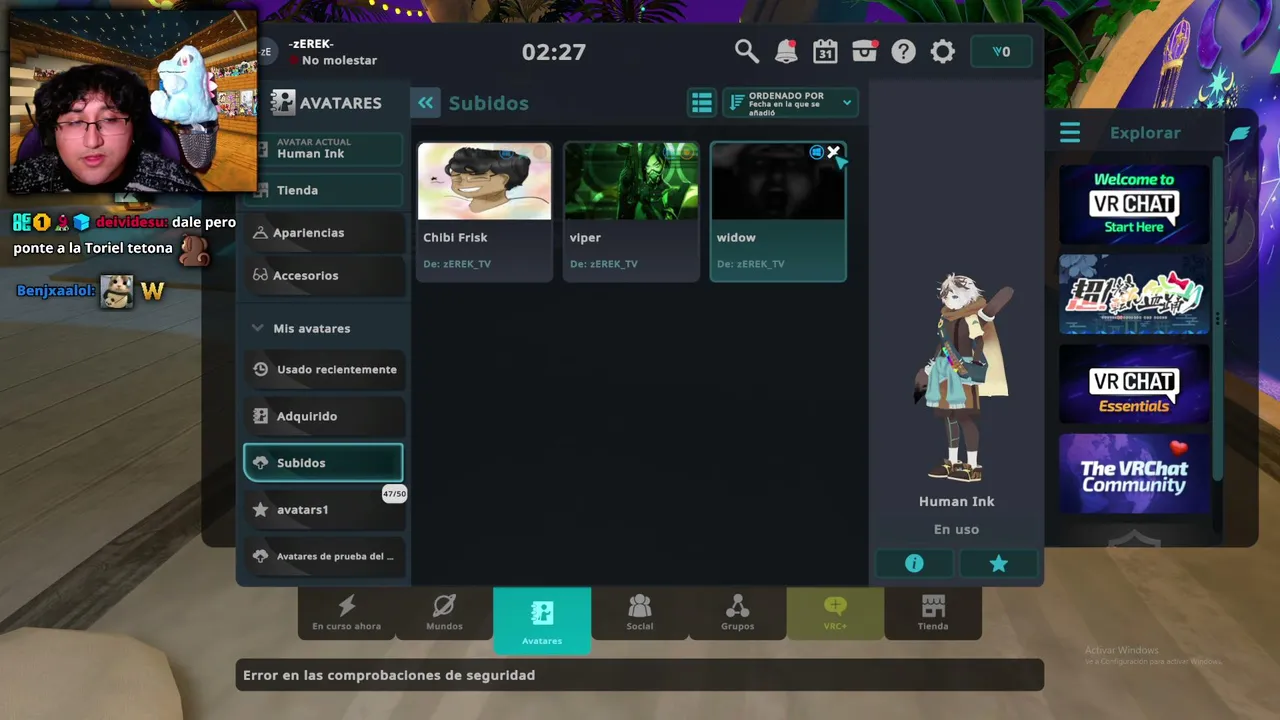Click the Explorar panel scrollbar
Screen dimensions: 1280x720
1217,318
